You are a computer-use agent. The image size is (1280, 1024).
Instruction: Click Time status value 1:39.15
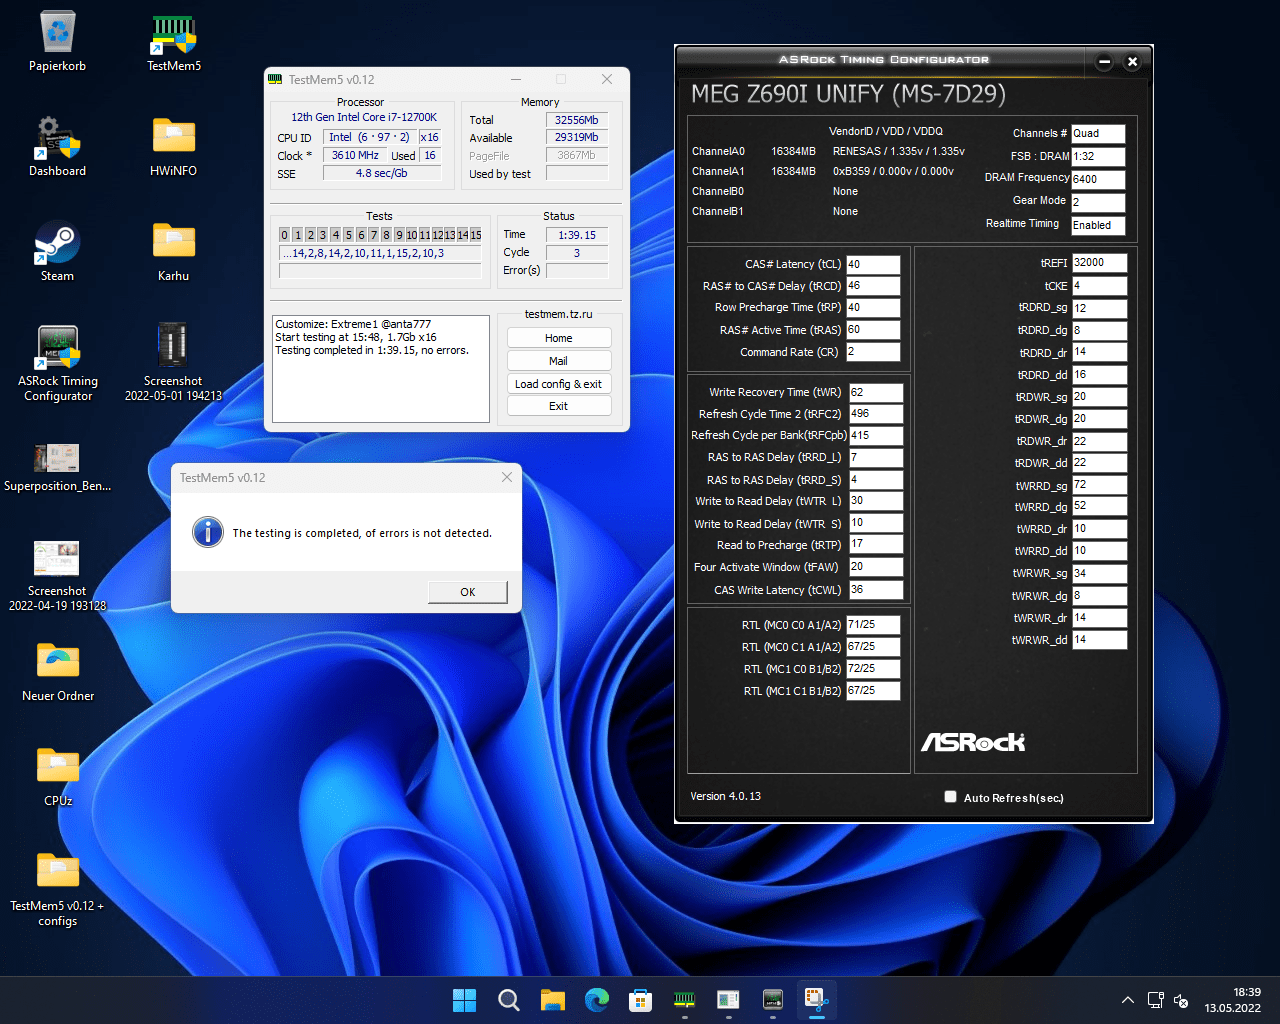[x=577, y=235]
